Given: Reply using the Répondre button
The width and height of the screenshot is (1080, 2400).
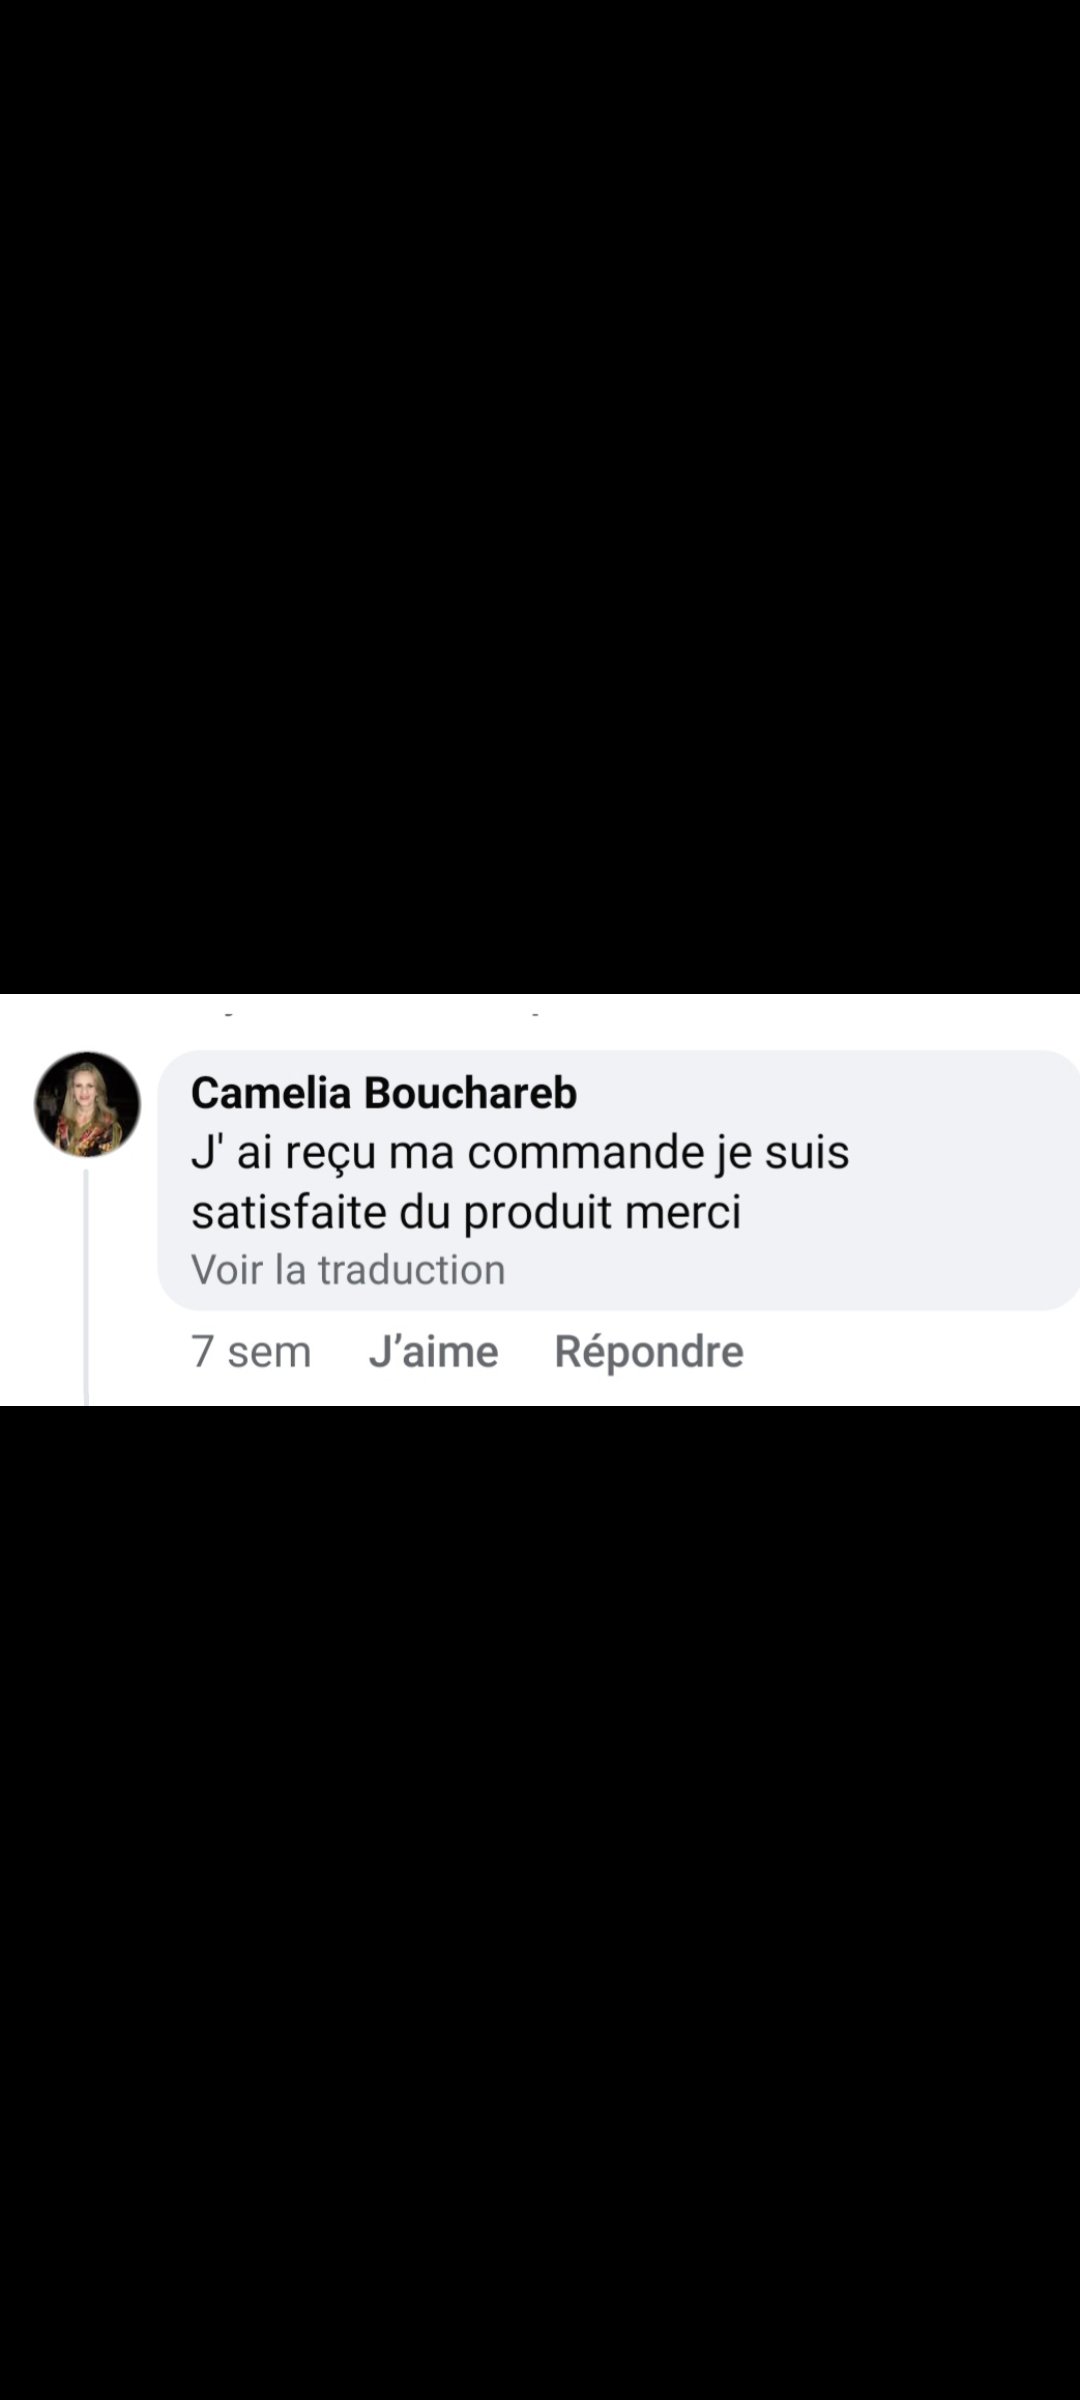Looking at the screenshot, I should (x=649, y=1351).
